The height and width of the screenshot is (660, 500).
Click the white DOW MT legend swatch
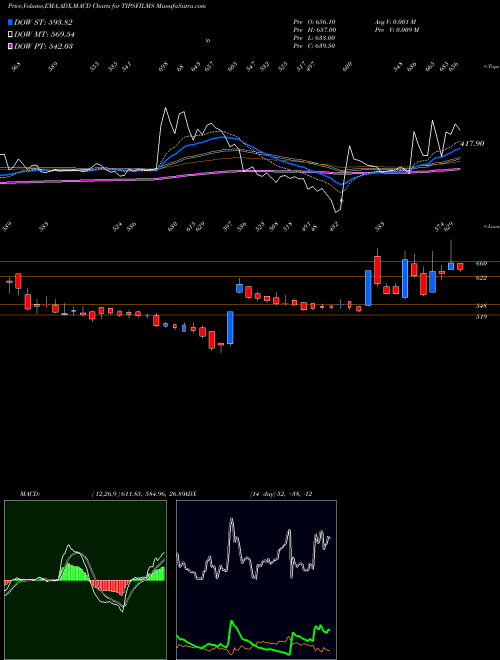[10, 34]
